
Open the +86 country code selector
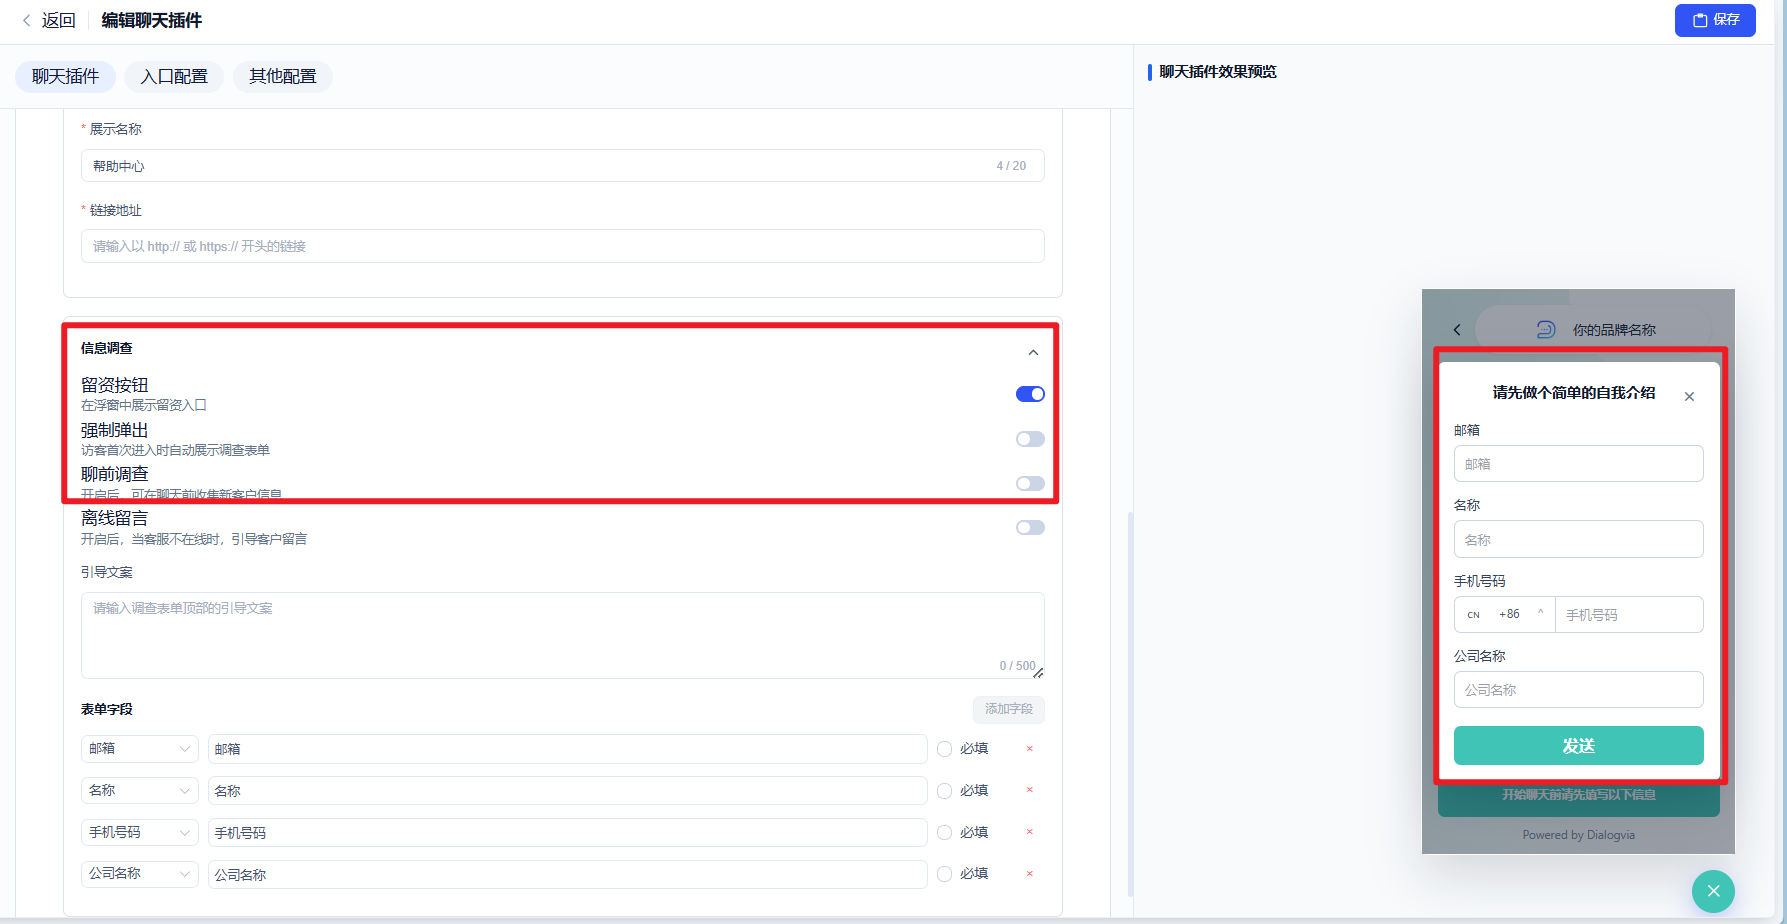tap(1505, 615)
